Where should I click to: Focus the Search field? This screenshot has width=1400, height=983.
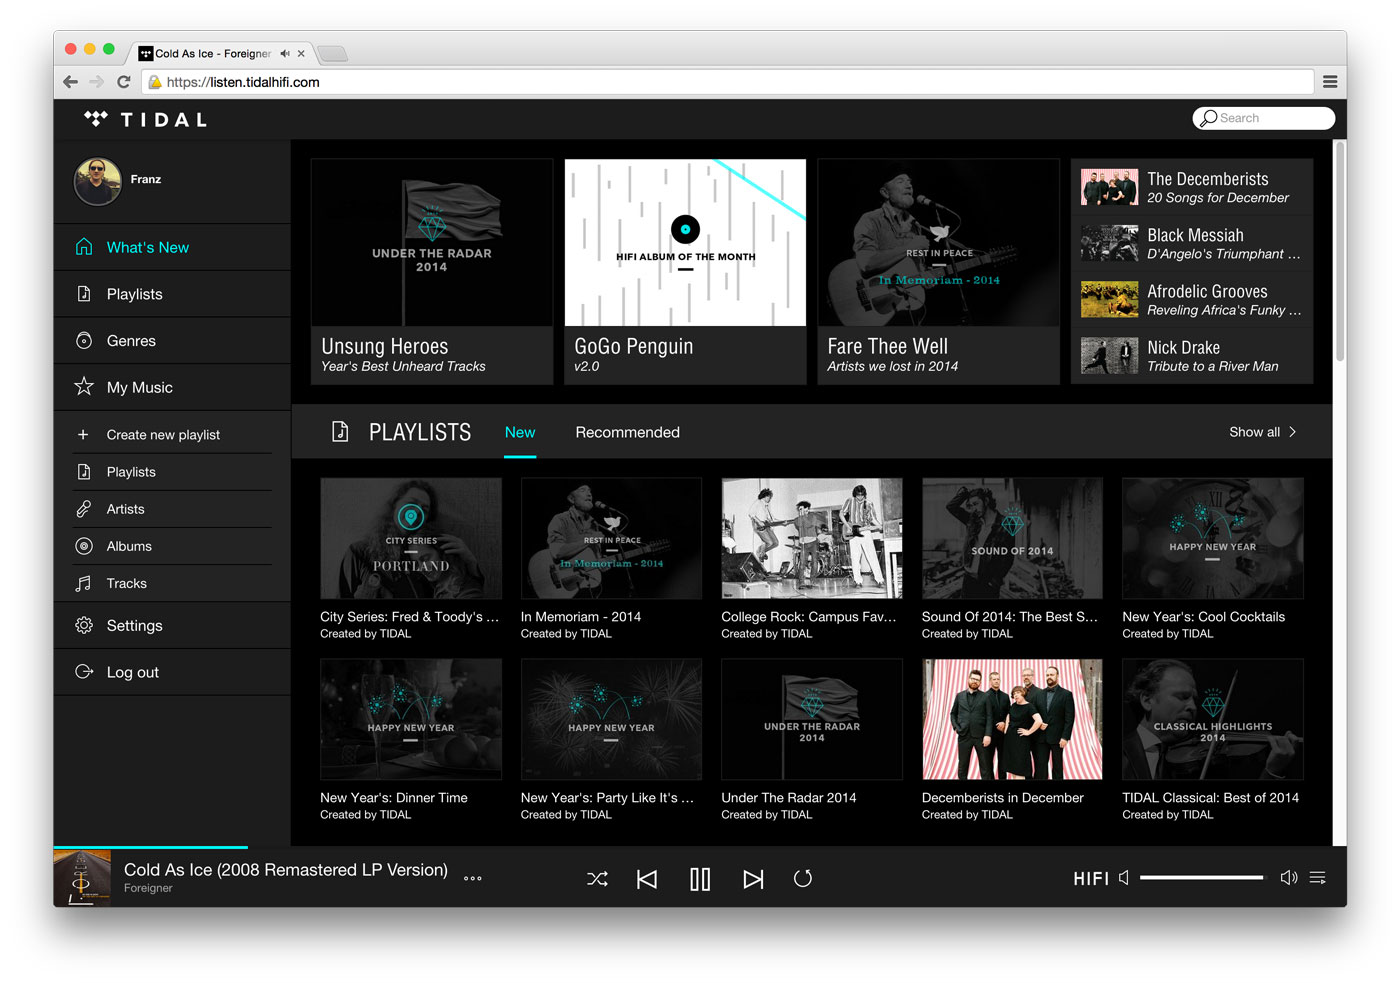click(1264, 118)
